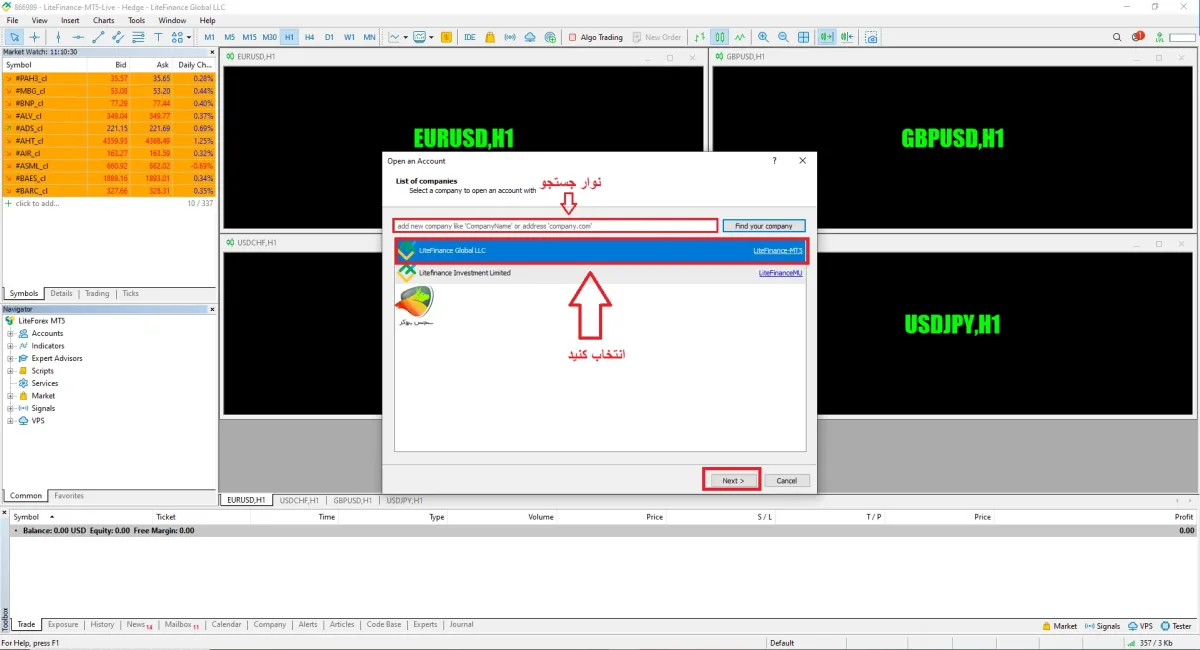
Task: Select the D1 timeframe
Action: [329, 37]
